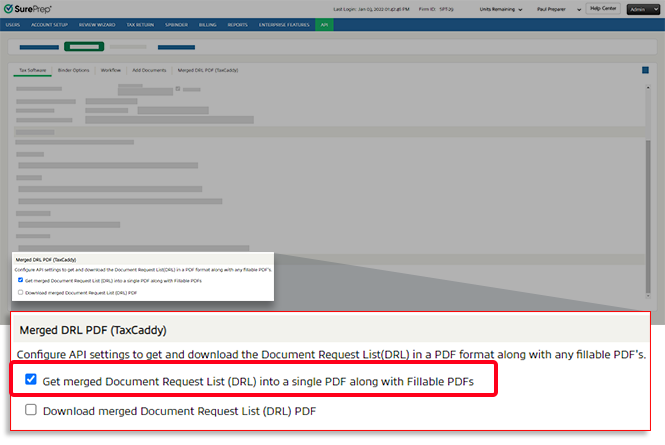This screenshot has height=445, width=665.
Task: Click the green highlighted step pill
Action: (x=84, y=47)
